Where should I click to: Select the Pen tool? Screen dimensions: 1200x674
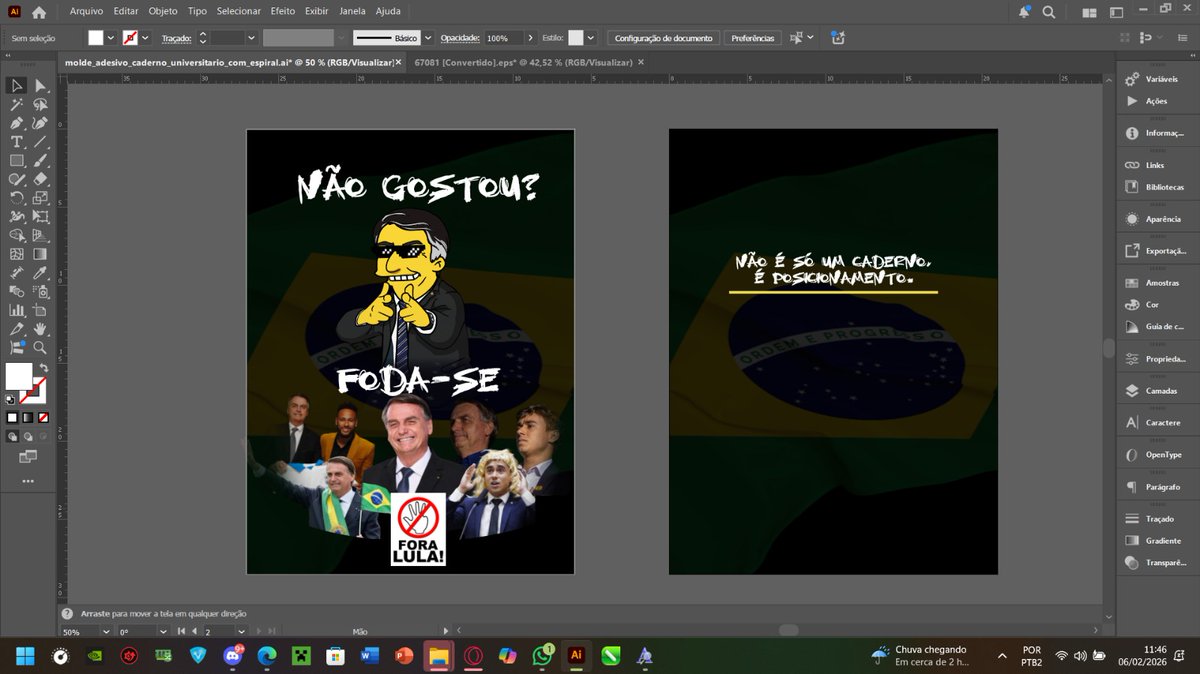tap(17, 123)
